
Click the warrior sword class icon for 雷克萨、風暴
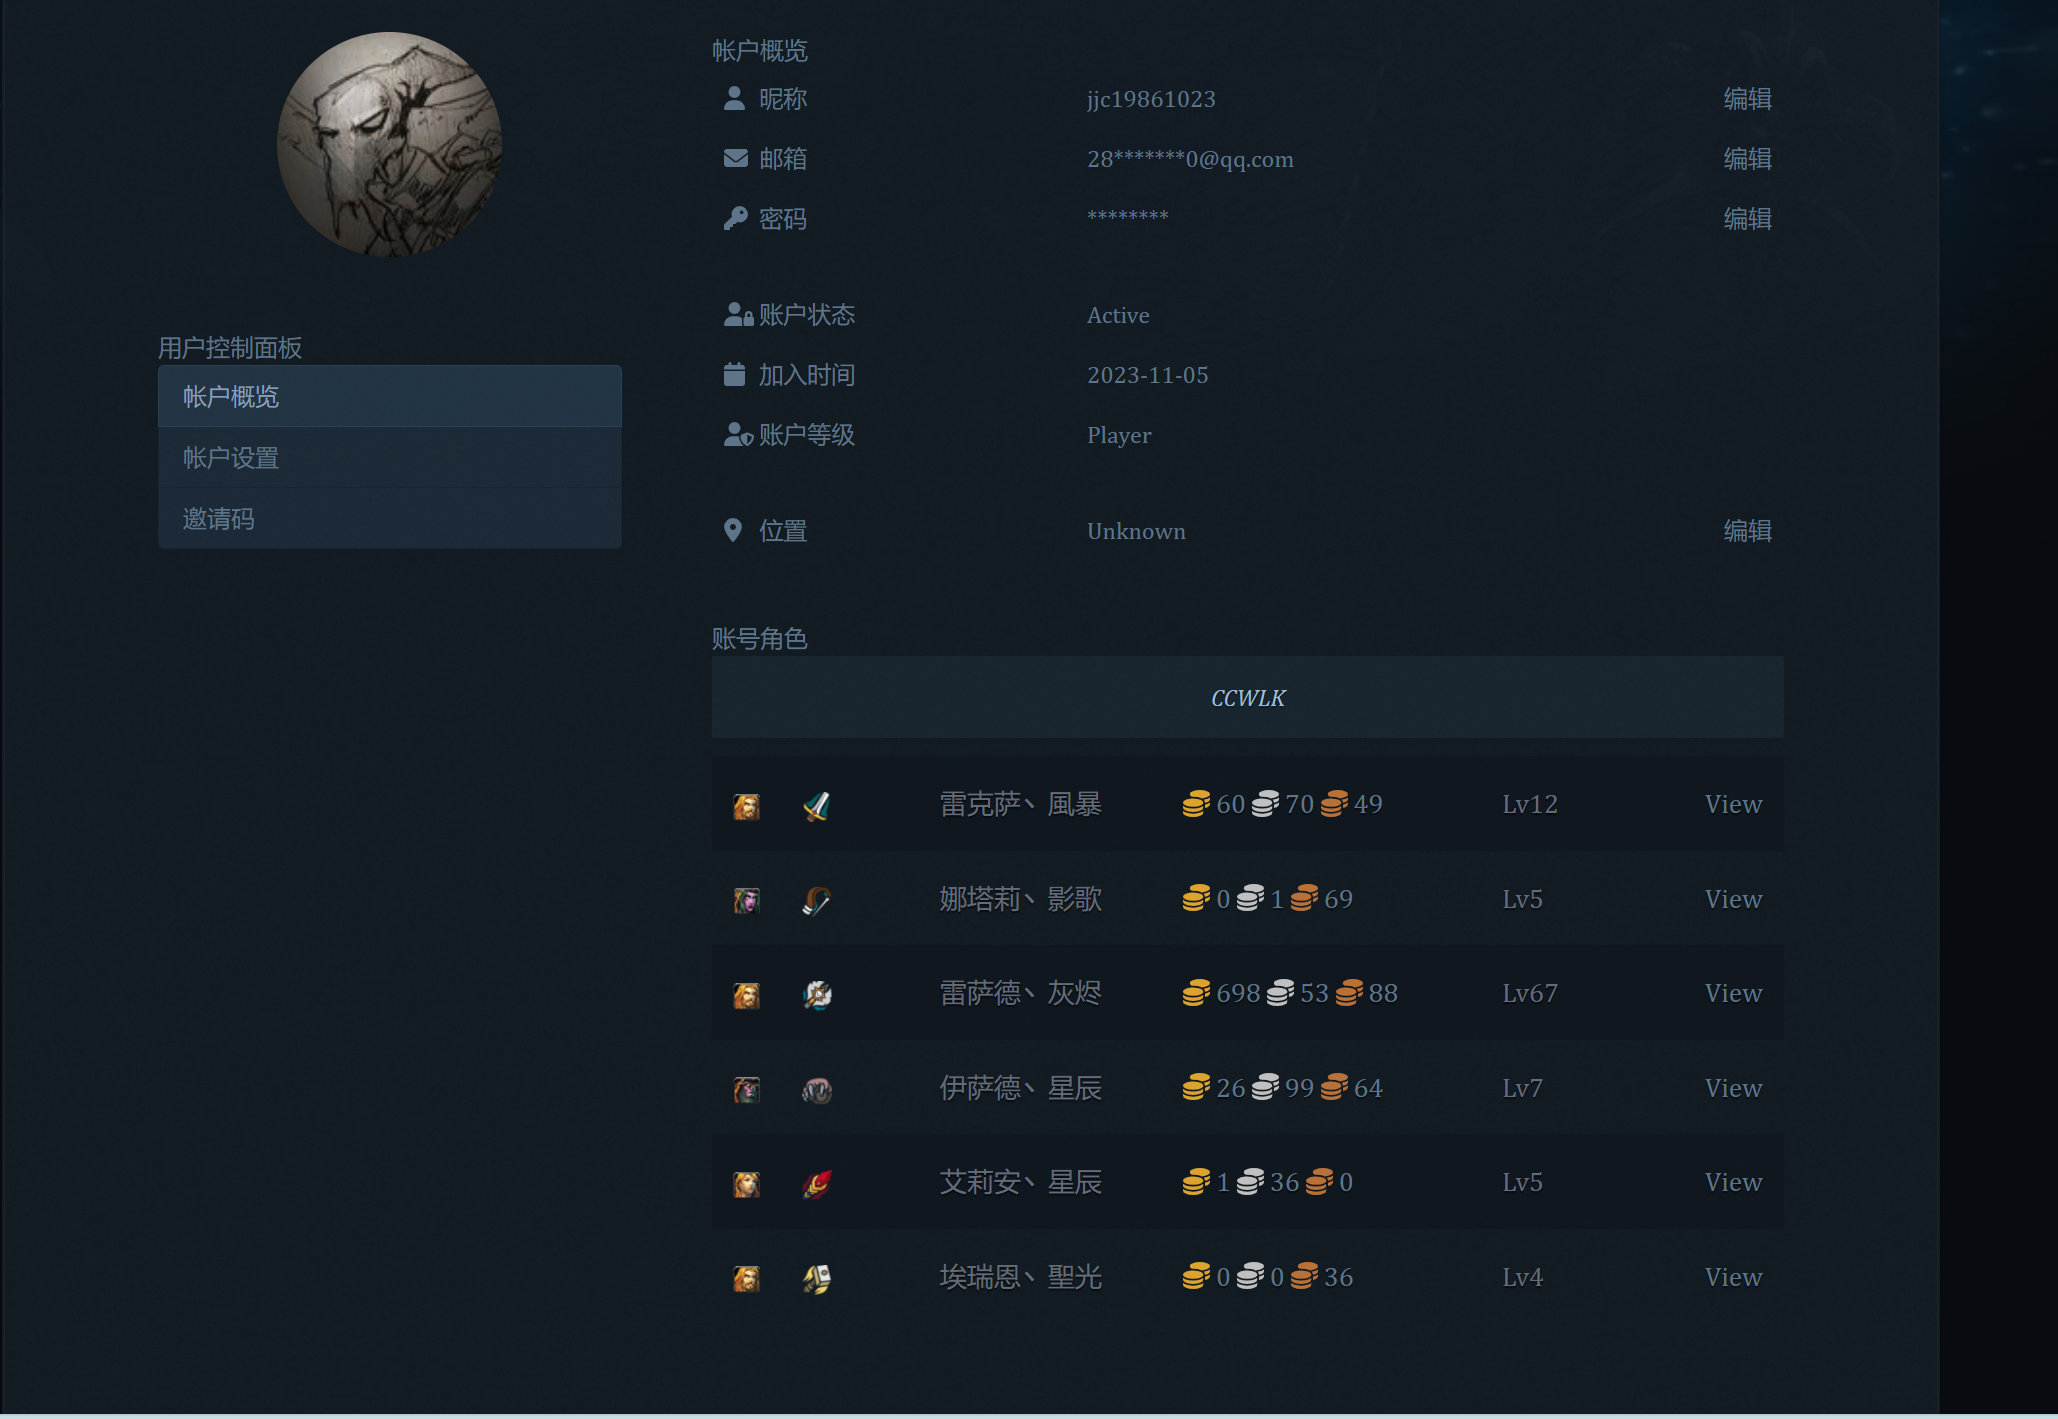pos(815,804)
